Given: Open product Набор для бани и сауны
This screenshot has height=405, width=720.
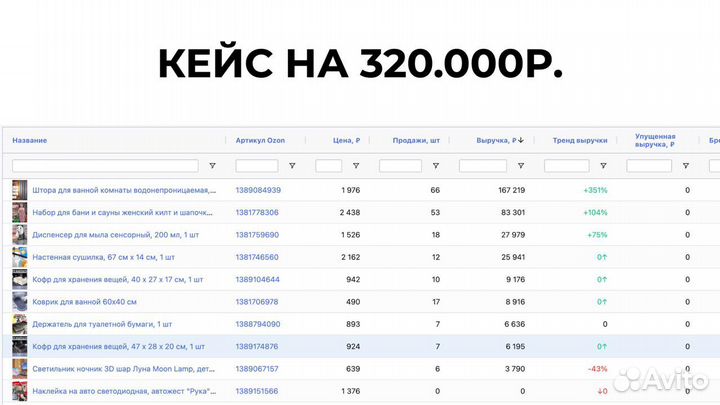Looking at the screenshot, I should click(123, 213).
